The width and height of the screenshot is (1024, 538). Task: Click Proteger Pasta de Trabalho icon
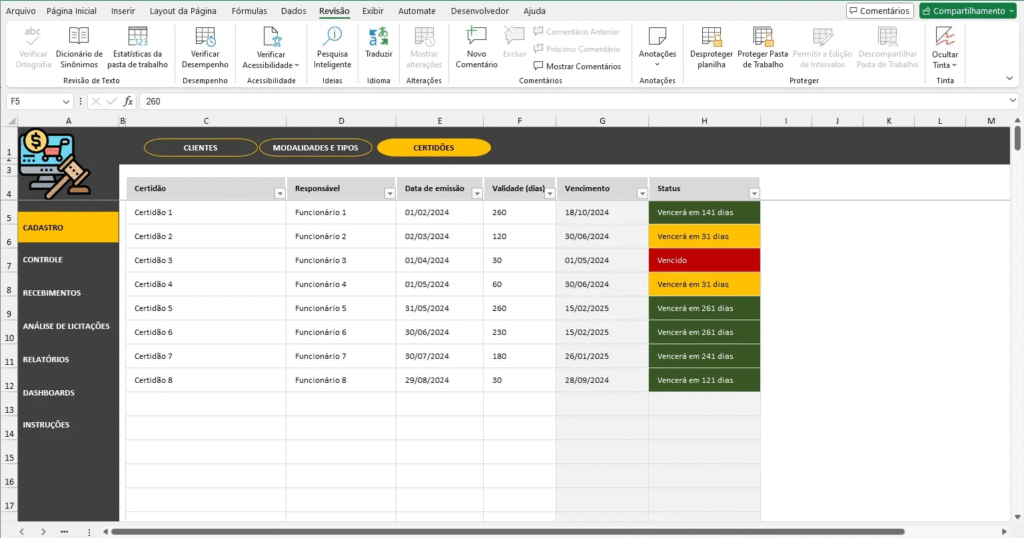coord(763,37)
